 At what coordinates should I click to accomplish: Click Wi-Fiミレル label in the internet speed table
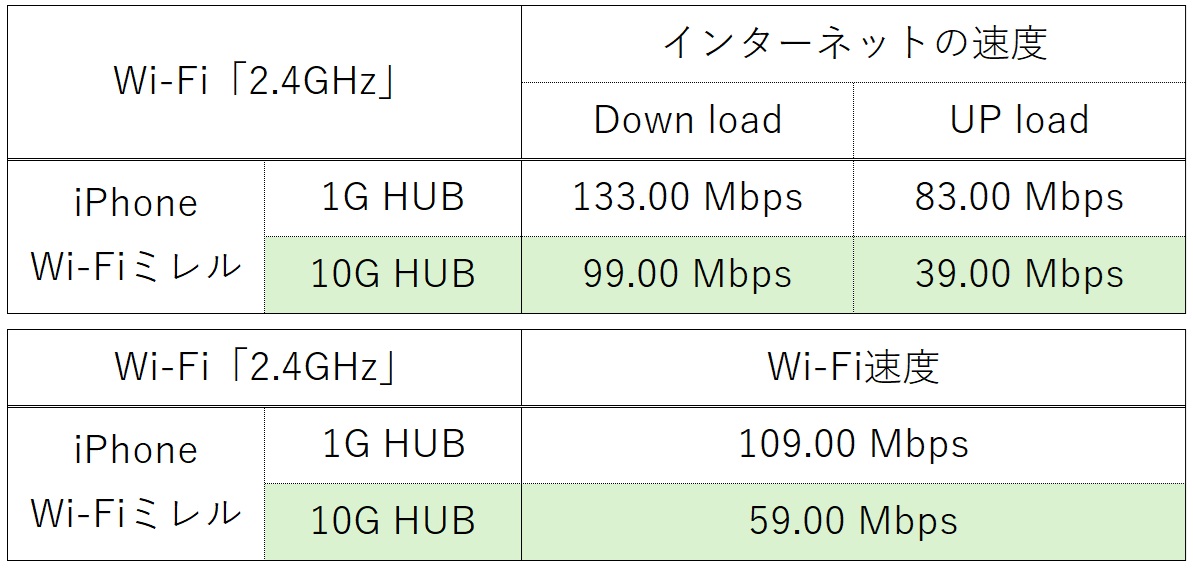[136, 267]
